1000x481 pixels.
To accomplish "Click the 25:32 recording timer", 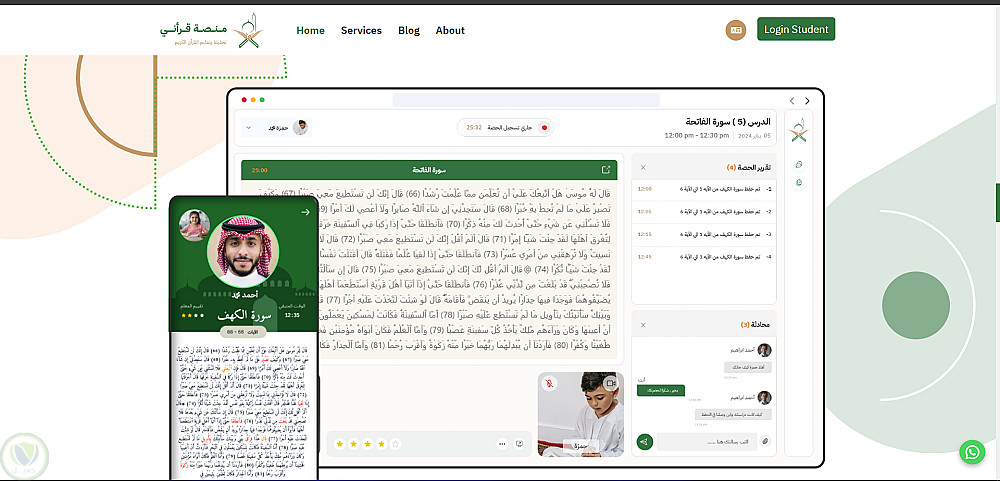I will coord(474,128).
